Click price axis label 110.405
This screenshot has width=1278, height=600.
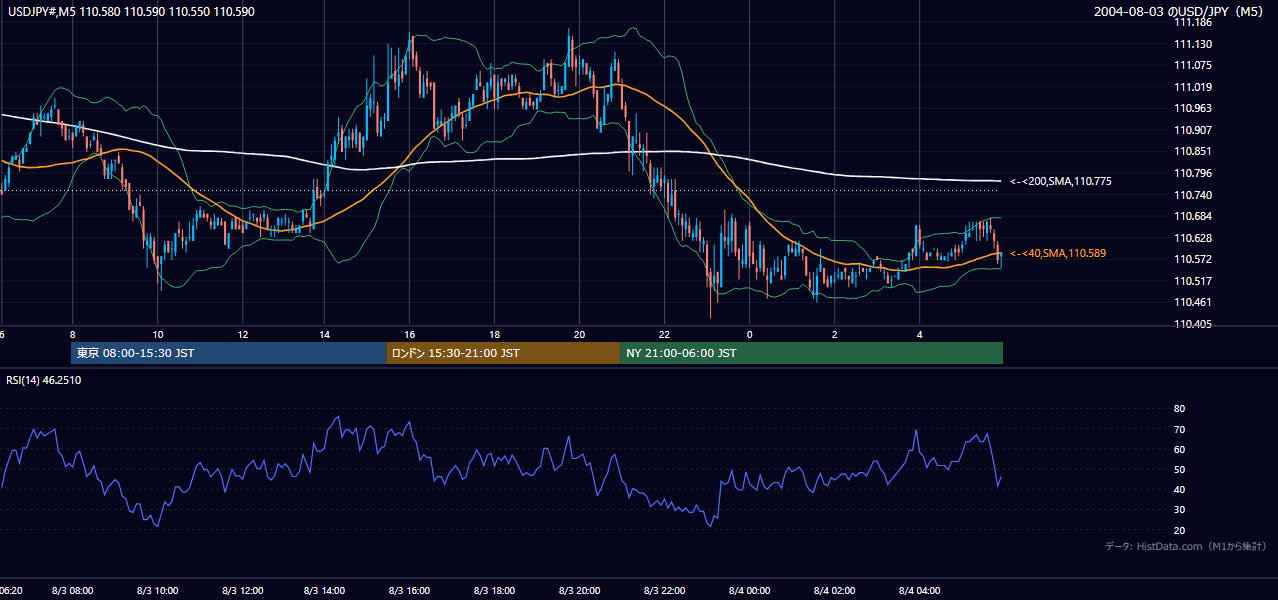pyautogui.click(x=1193, y=325)
